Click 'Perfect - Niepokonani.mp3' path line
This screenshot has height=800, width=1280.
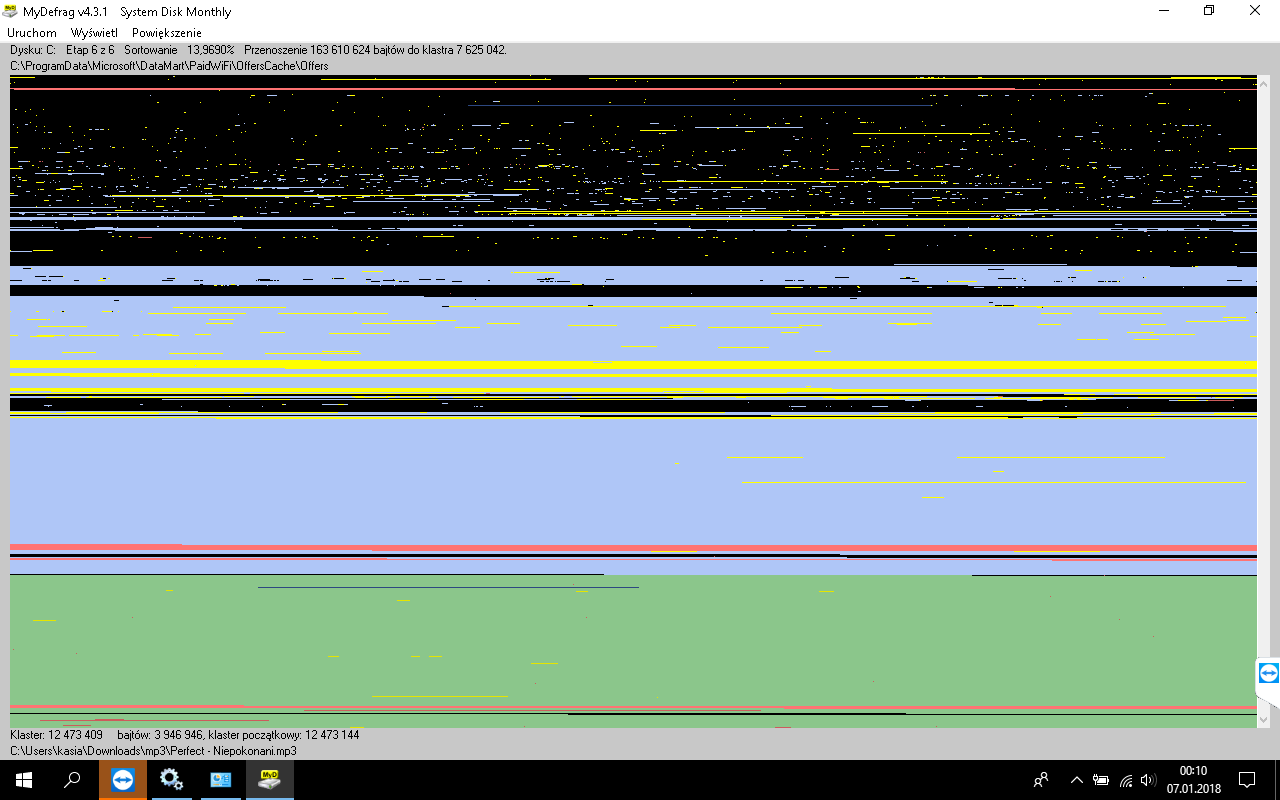(153, 750)
